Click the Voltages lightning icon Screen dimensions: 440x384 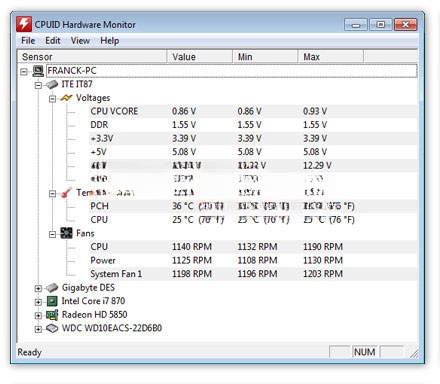(x=66, y=98)
